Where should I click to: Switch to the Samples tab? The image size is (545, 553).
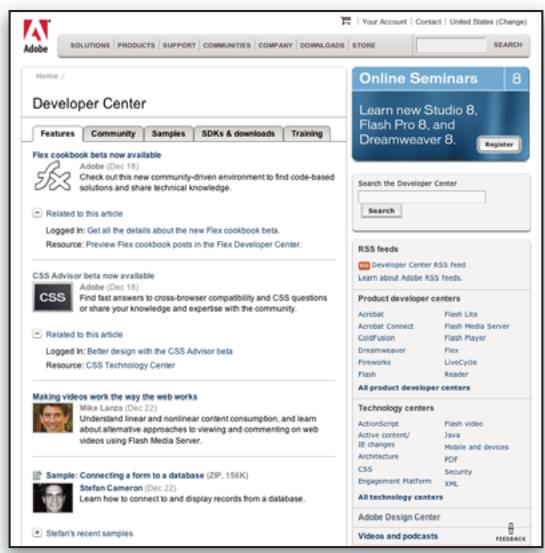tap(169, 134)
